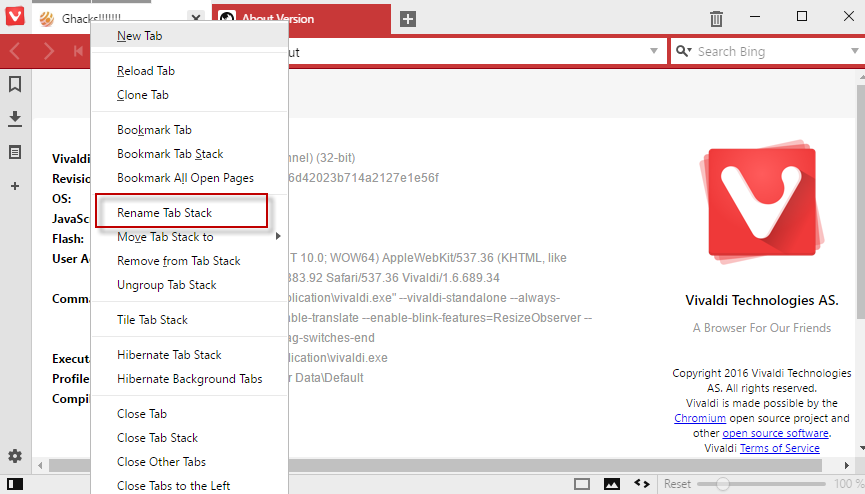
Task: Open Settings gear icon
Action: click(x=15, y=456)
